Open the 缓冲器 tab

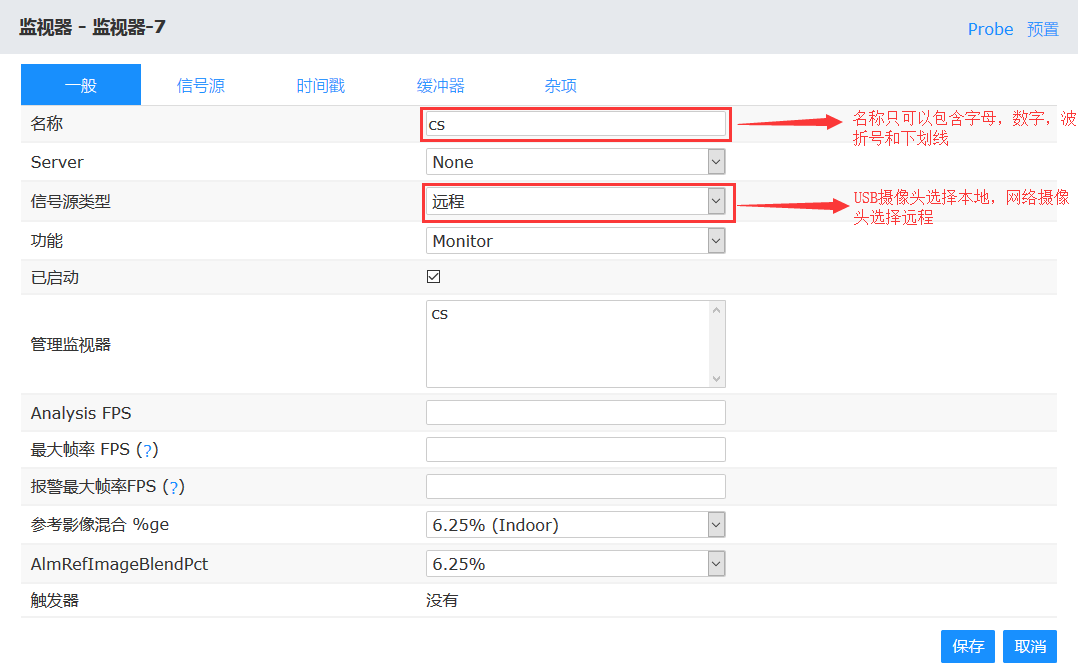tap(440, 86)
